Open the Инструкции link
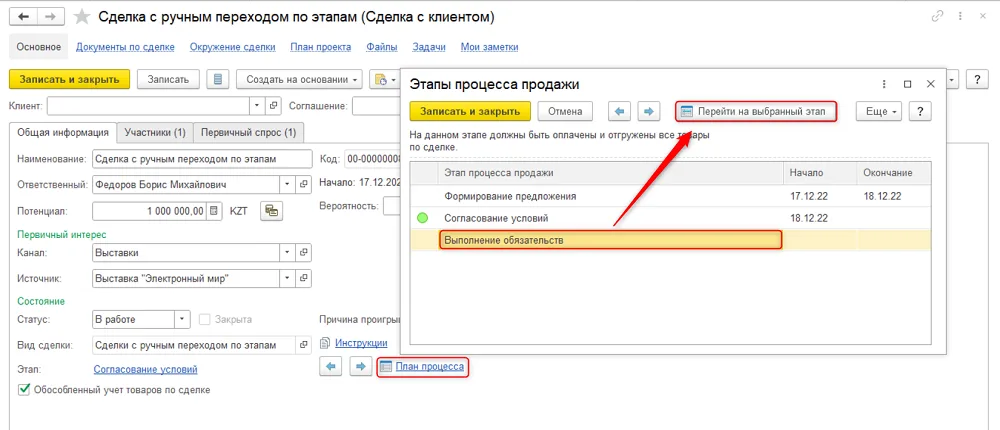Screen dimensions: 1000x430 pos(362,343)
